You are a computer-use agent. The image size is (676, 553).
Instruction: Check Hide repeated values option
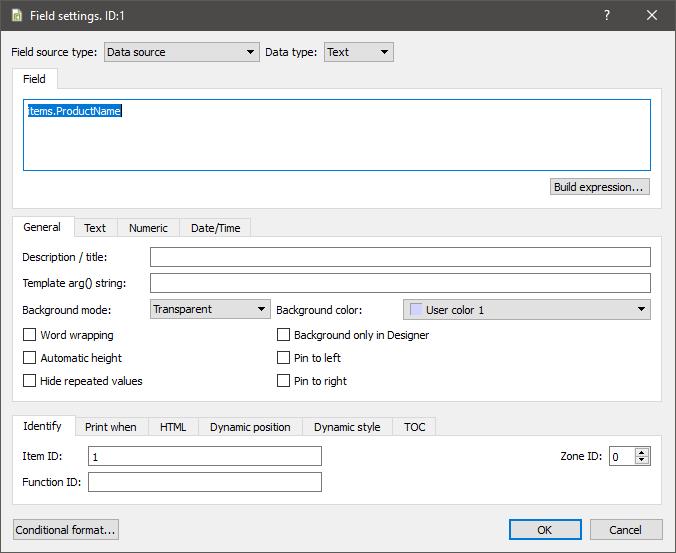tap(30, 381)
